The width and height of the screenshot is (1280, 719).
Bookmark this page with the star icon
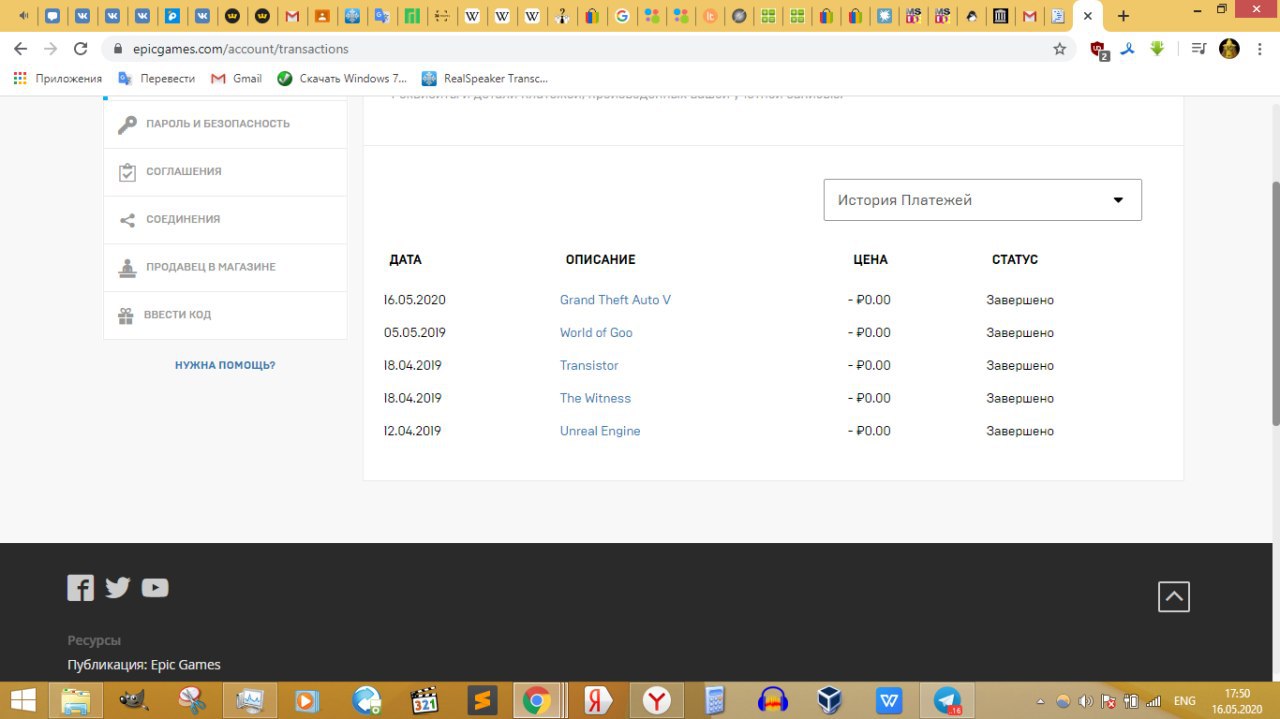click(x=1060, y=49)
